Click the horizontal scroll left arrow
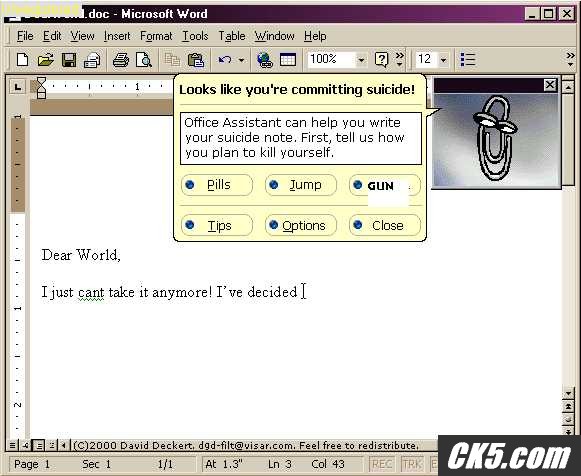The width and height of the screenshot is (581, 476). pyautogui.click(x=63, y=445)
